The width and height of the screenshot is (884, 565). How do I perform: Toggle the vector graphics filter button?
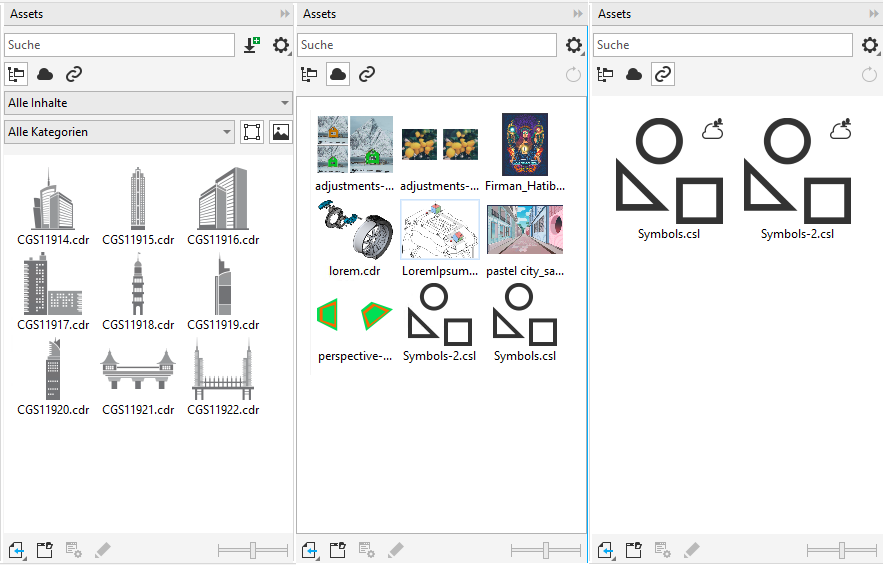252,132
